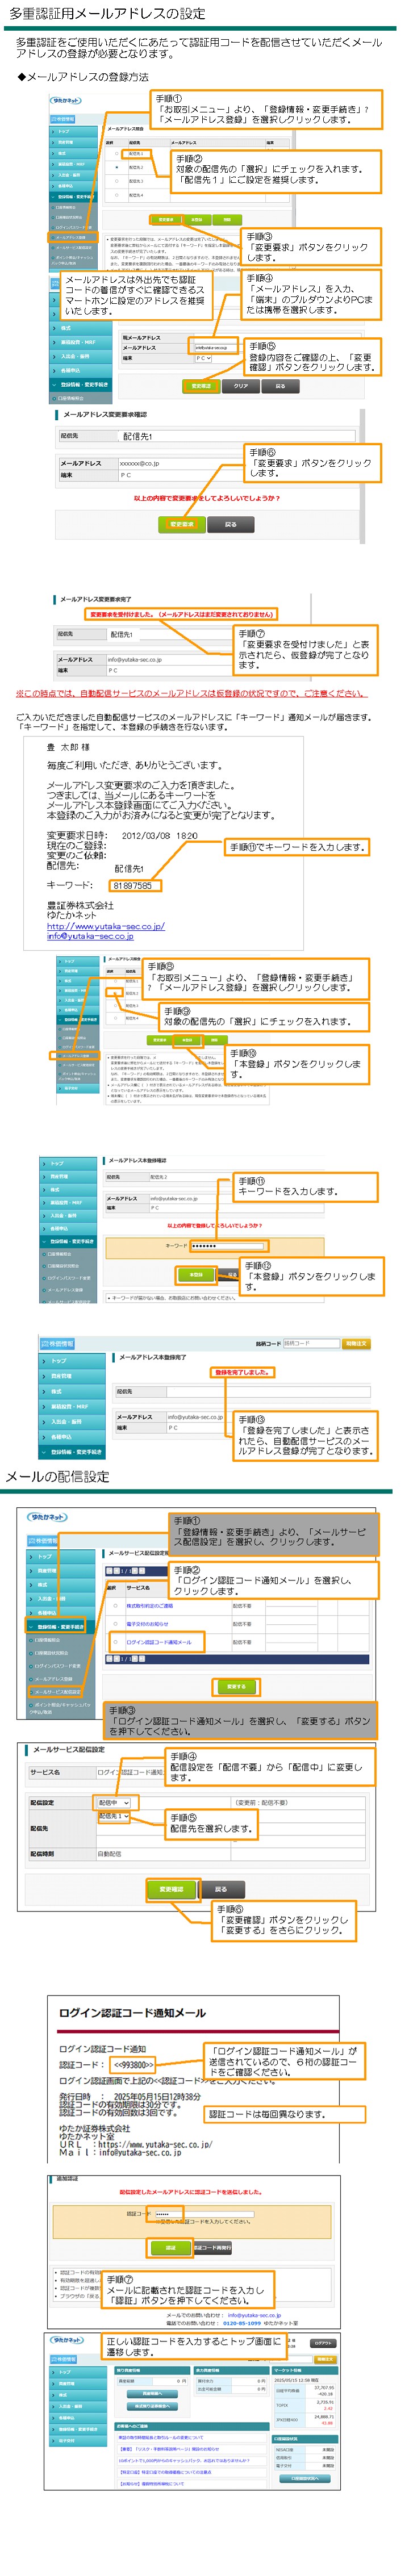Open 登録情報・変更手続き in the mail settings sidebar

point(60,1627)
